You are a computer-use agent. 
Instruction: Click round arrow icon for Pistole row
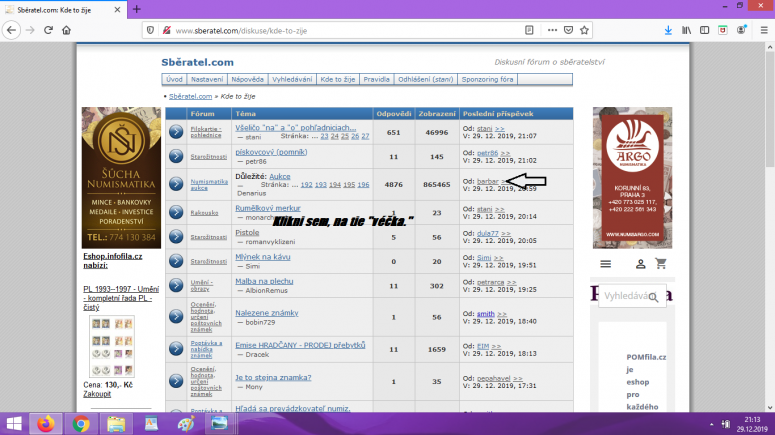coord(176,236)
